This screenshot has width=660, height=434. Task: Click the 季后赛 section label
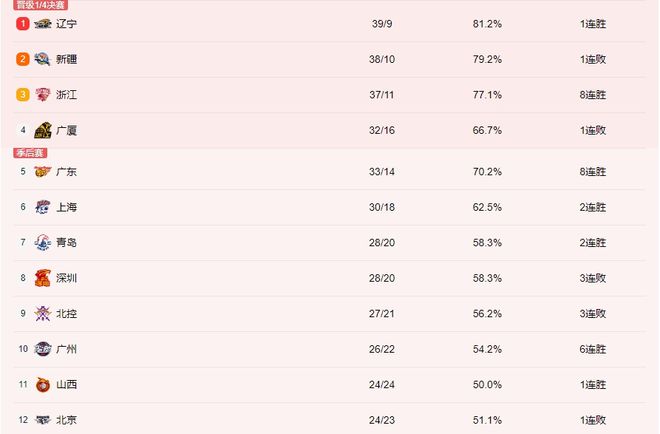click(x=30, y=153)
